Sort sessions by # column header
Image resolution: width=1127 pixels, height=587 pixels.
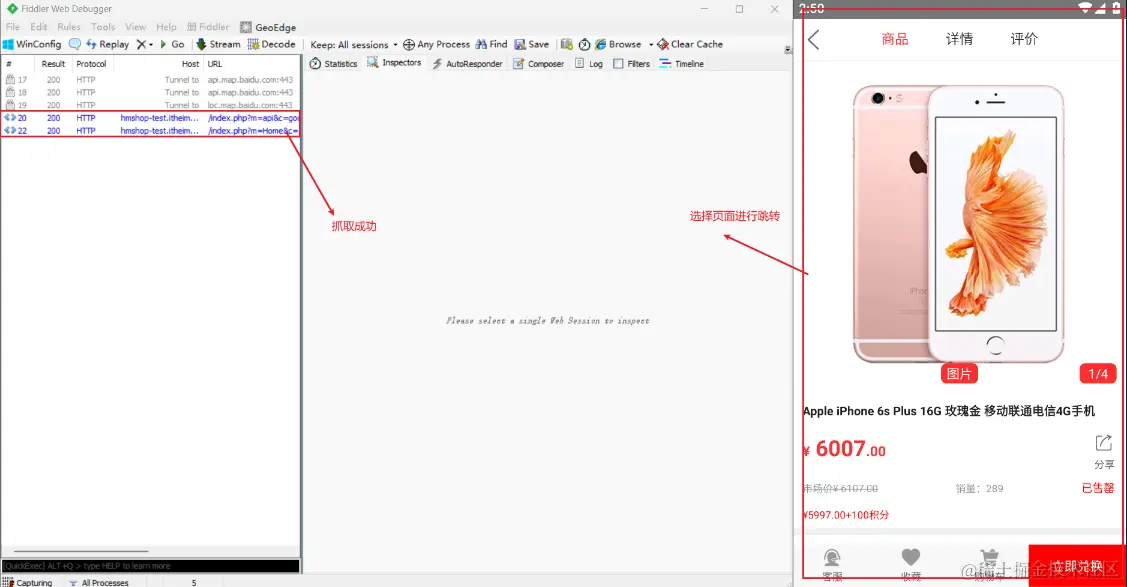18,64
